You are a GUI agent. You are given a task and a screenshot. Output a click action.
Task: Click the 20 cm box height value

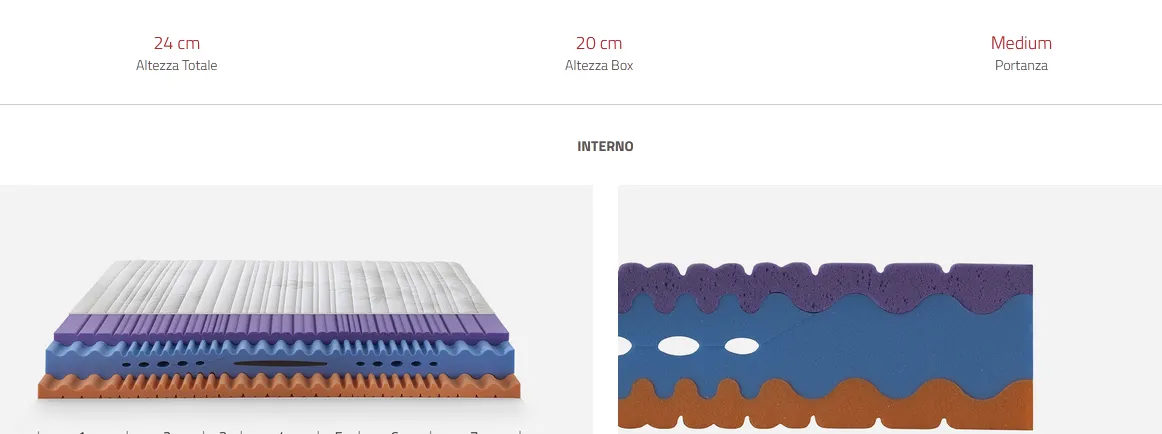click(599, 43)
